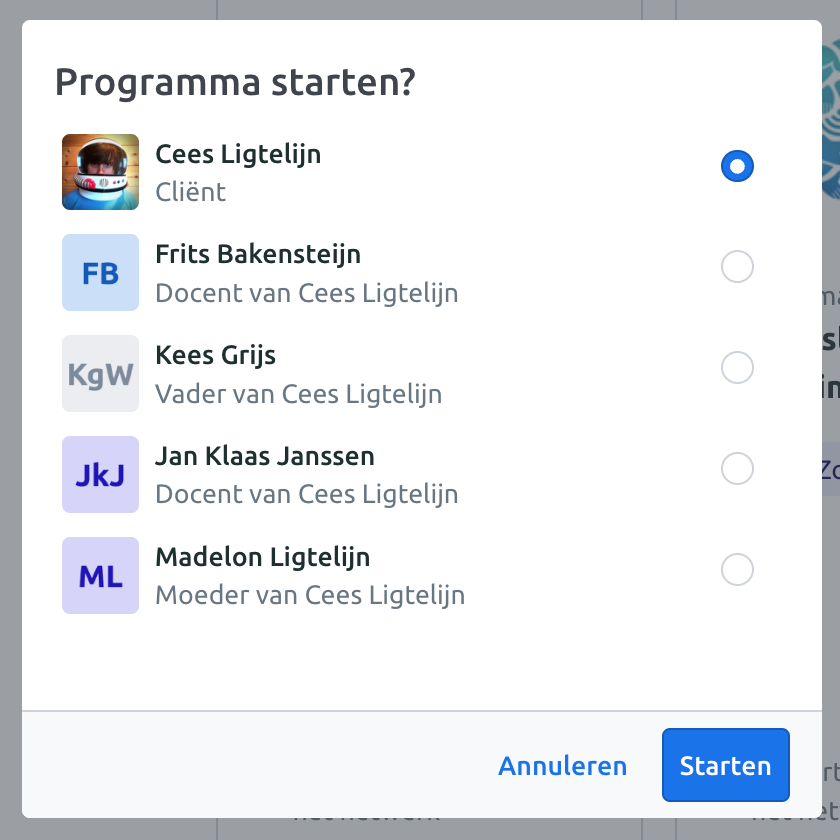840x840 pixels.
Task: Click the 'Vader van Cees Ligtelijn' label
Action: 299,394
